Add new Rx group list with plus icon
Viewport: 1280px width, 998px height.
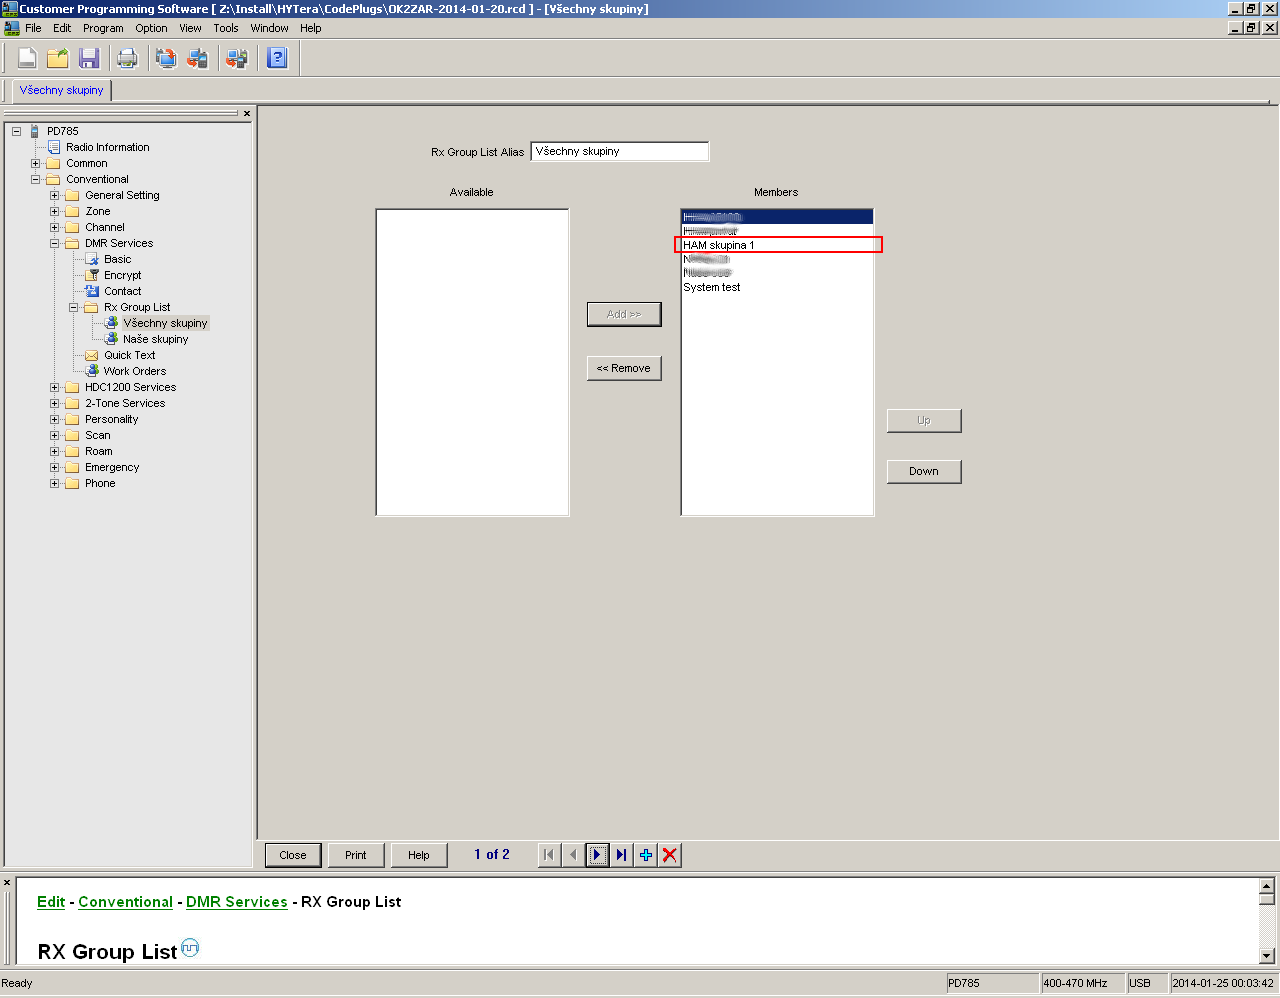pyautogui.click(x=646, y=855)
